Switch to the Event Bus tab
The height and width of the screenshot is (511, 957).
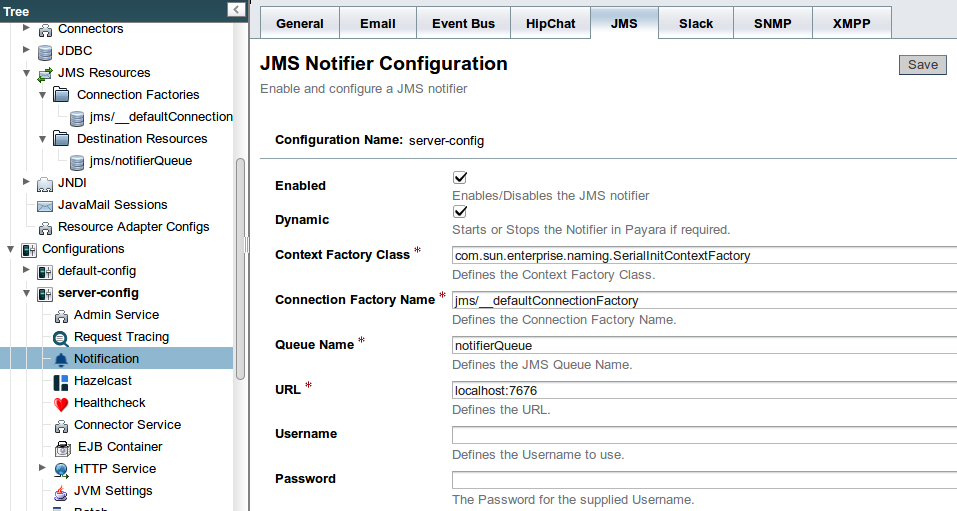pos(463,23)
